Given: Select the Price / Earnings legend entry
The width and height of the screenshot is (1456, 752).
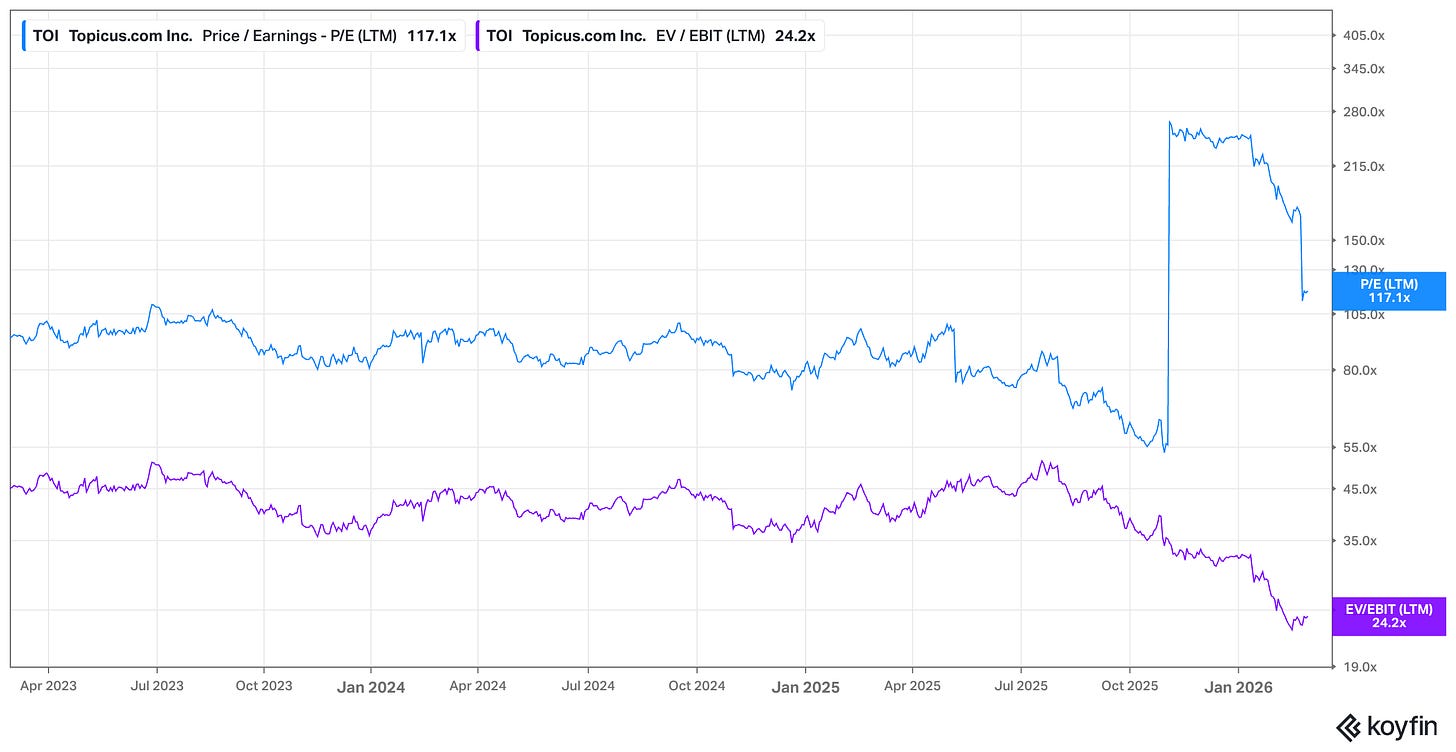Looking at the screenshot, I should (x=243, y=36).
